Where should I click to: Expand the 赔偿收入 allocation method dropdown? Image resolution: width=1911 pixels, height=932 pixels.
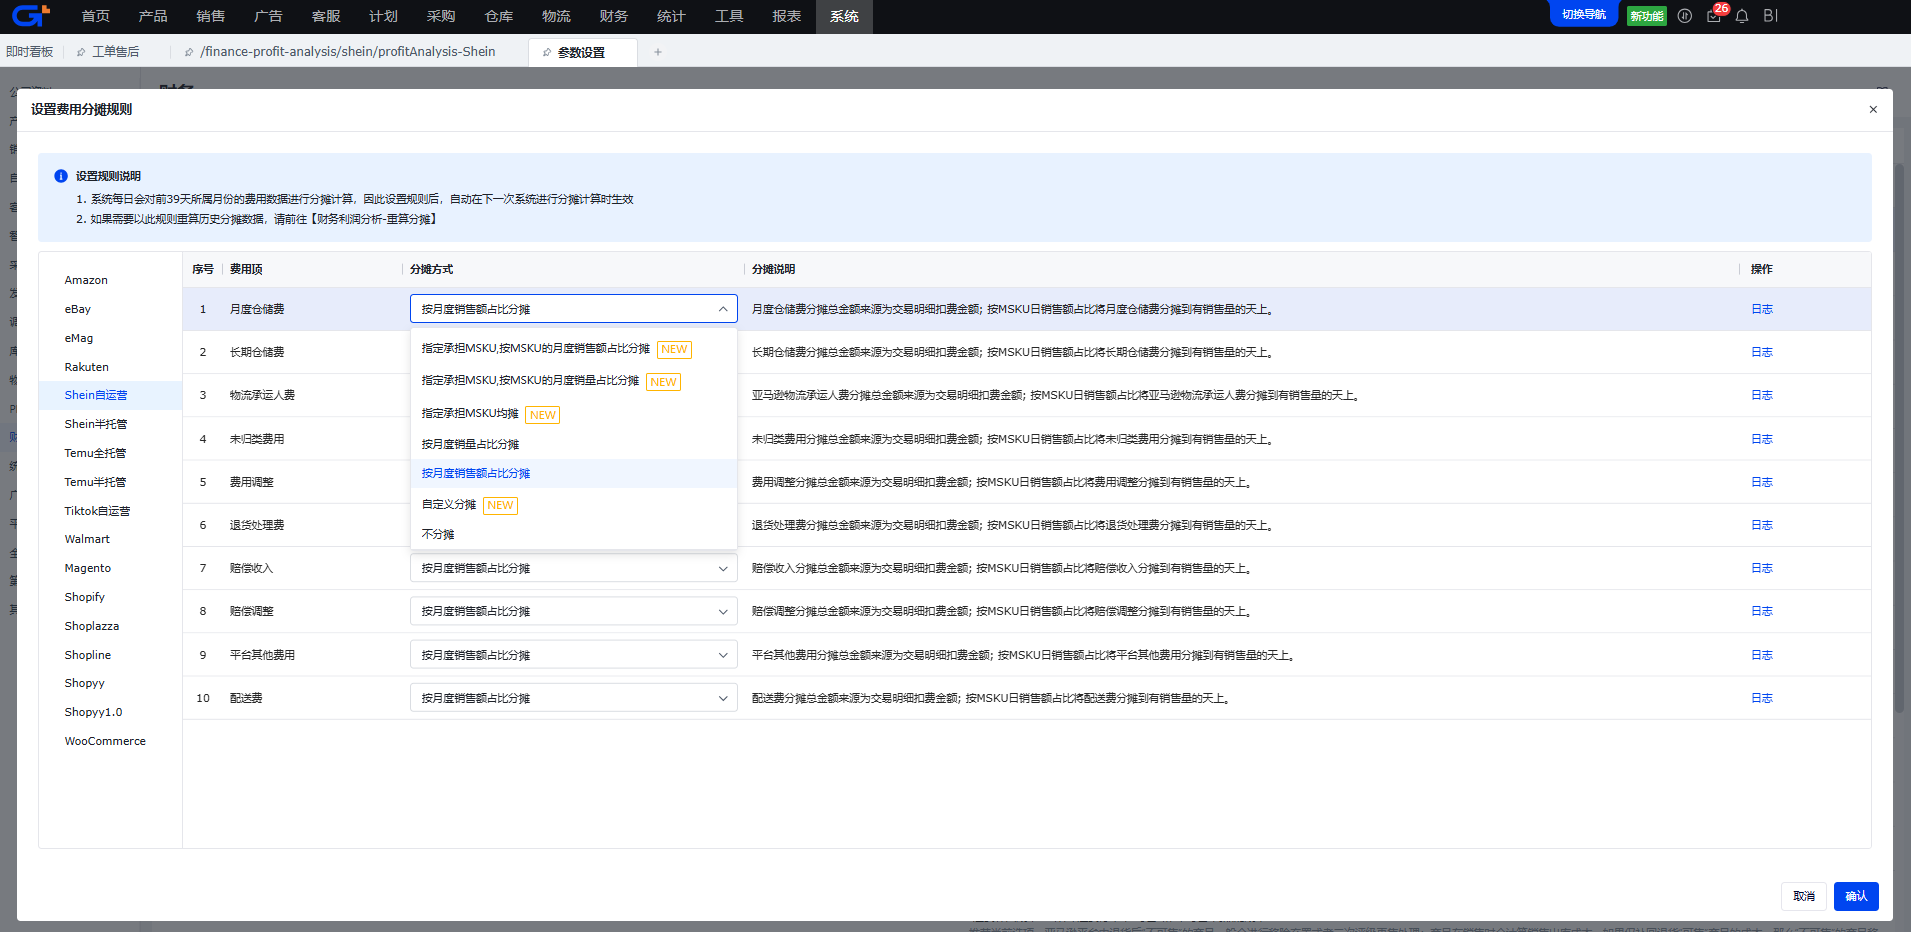[722, 568]
